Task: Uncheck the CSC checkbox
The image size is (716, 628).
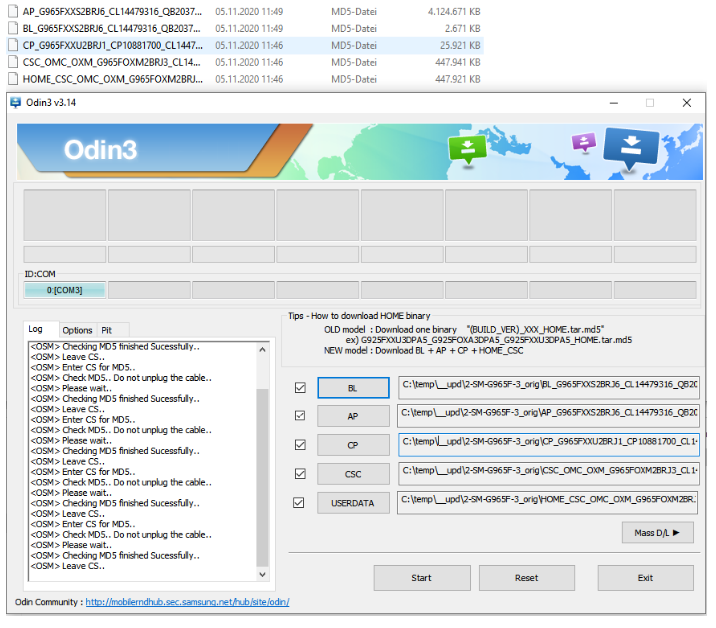Action: click(300, 474)
